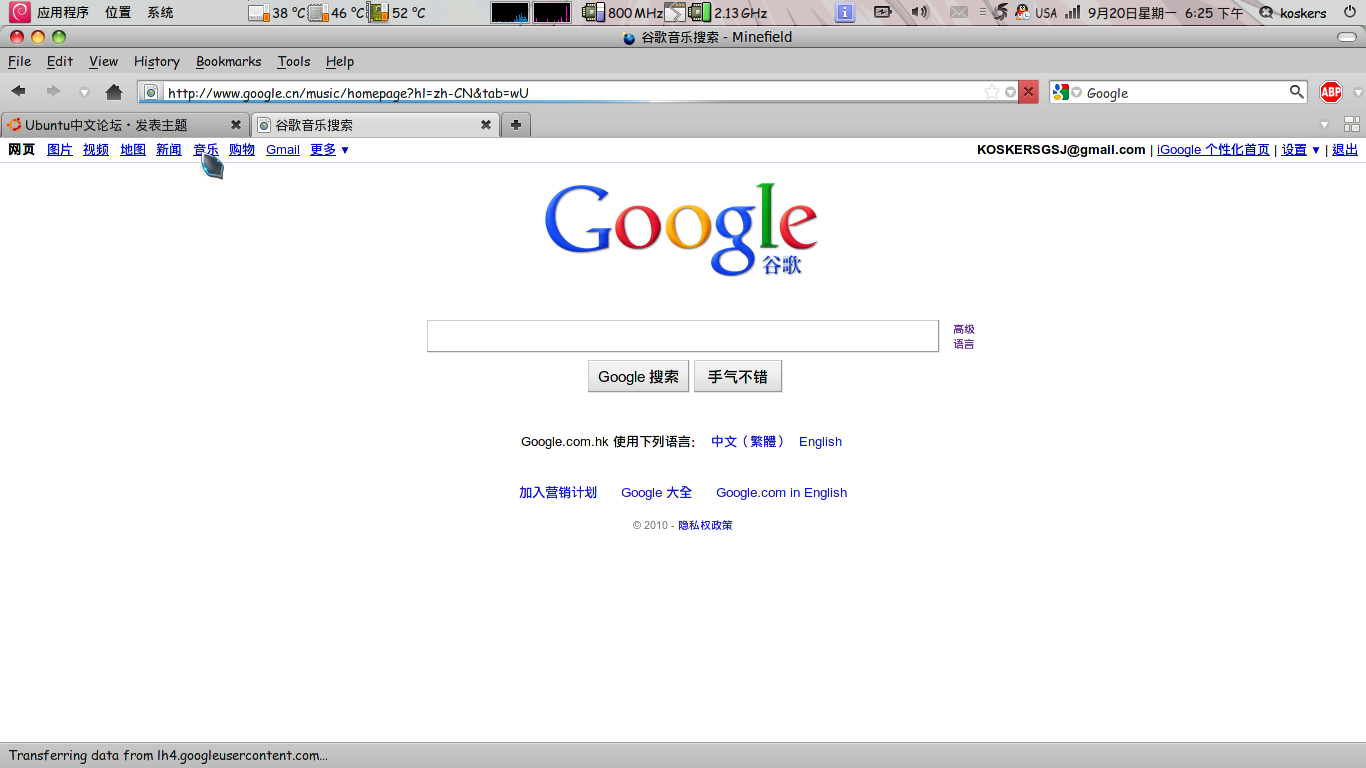Open iGoogle 个性化首页 link
The height and width of the screenshot is (768, 1366).
[x=1213, y=150]
